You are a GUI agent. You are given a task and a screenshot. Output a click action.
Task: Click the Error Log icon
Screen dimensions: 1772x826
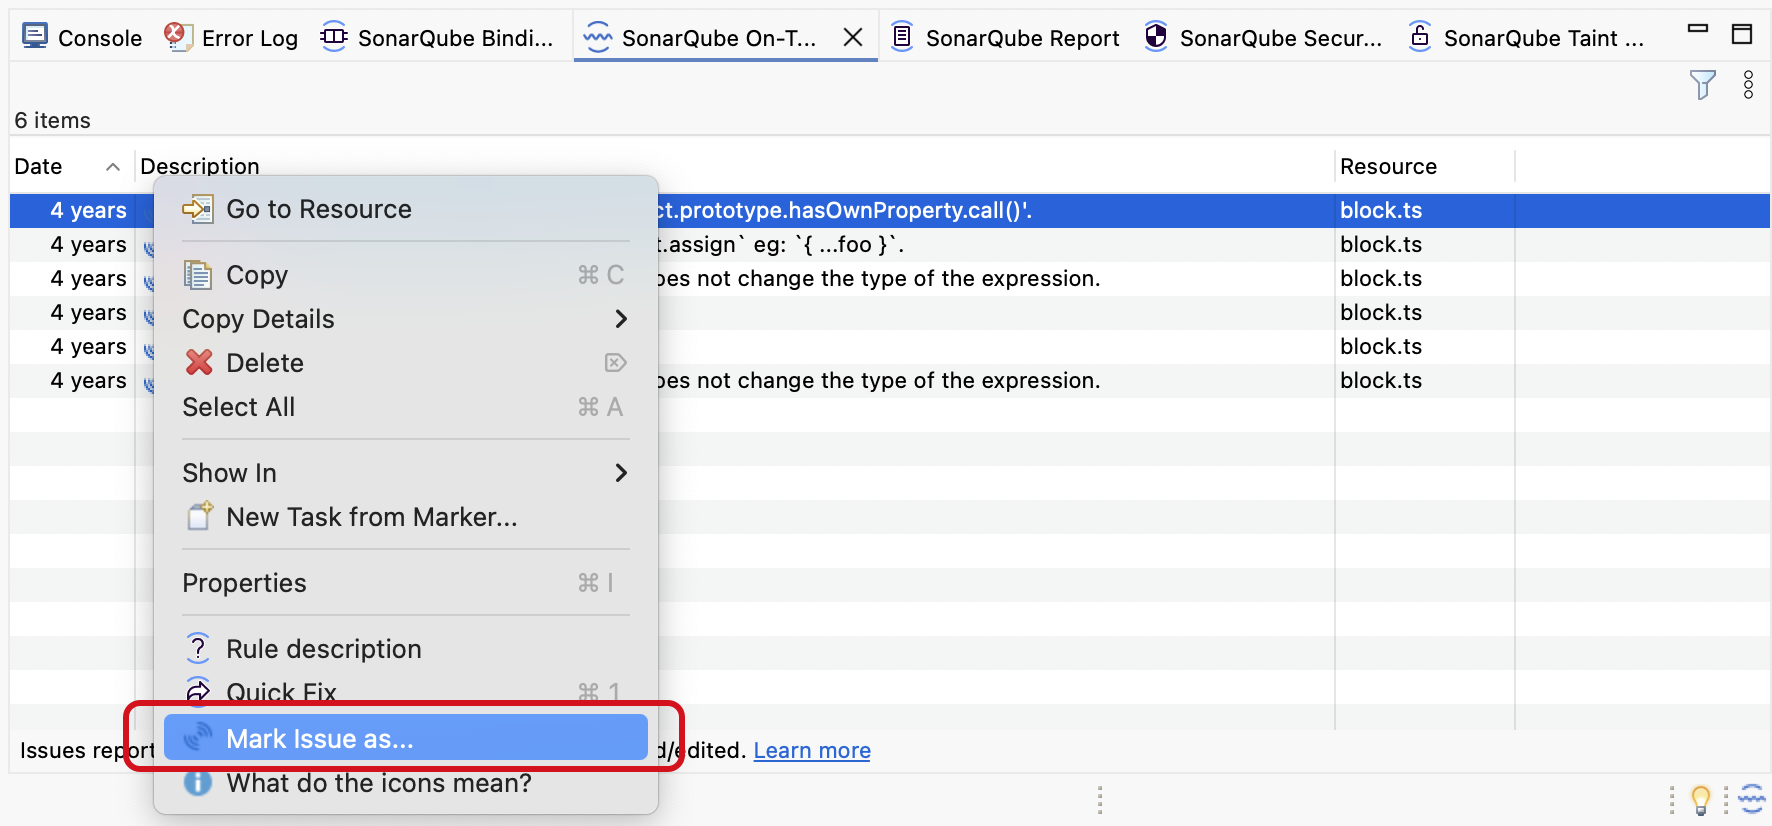click(x=178, y=37)
